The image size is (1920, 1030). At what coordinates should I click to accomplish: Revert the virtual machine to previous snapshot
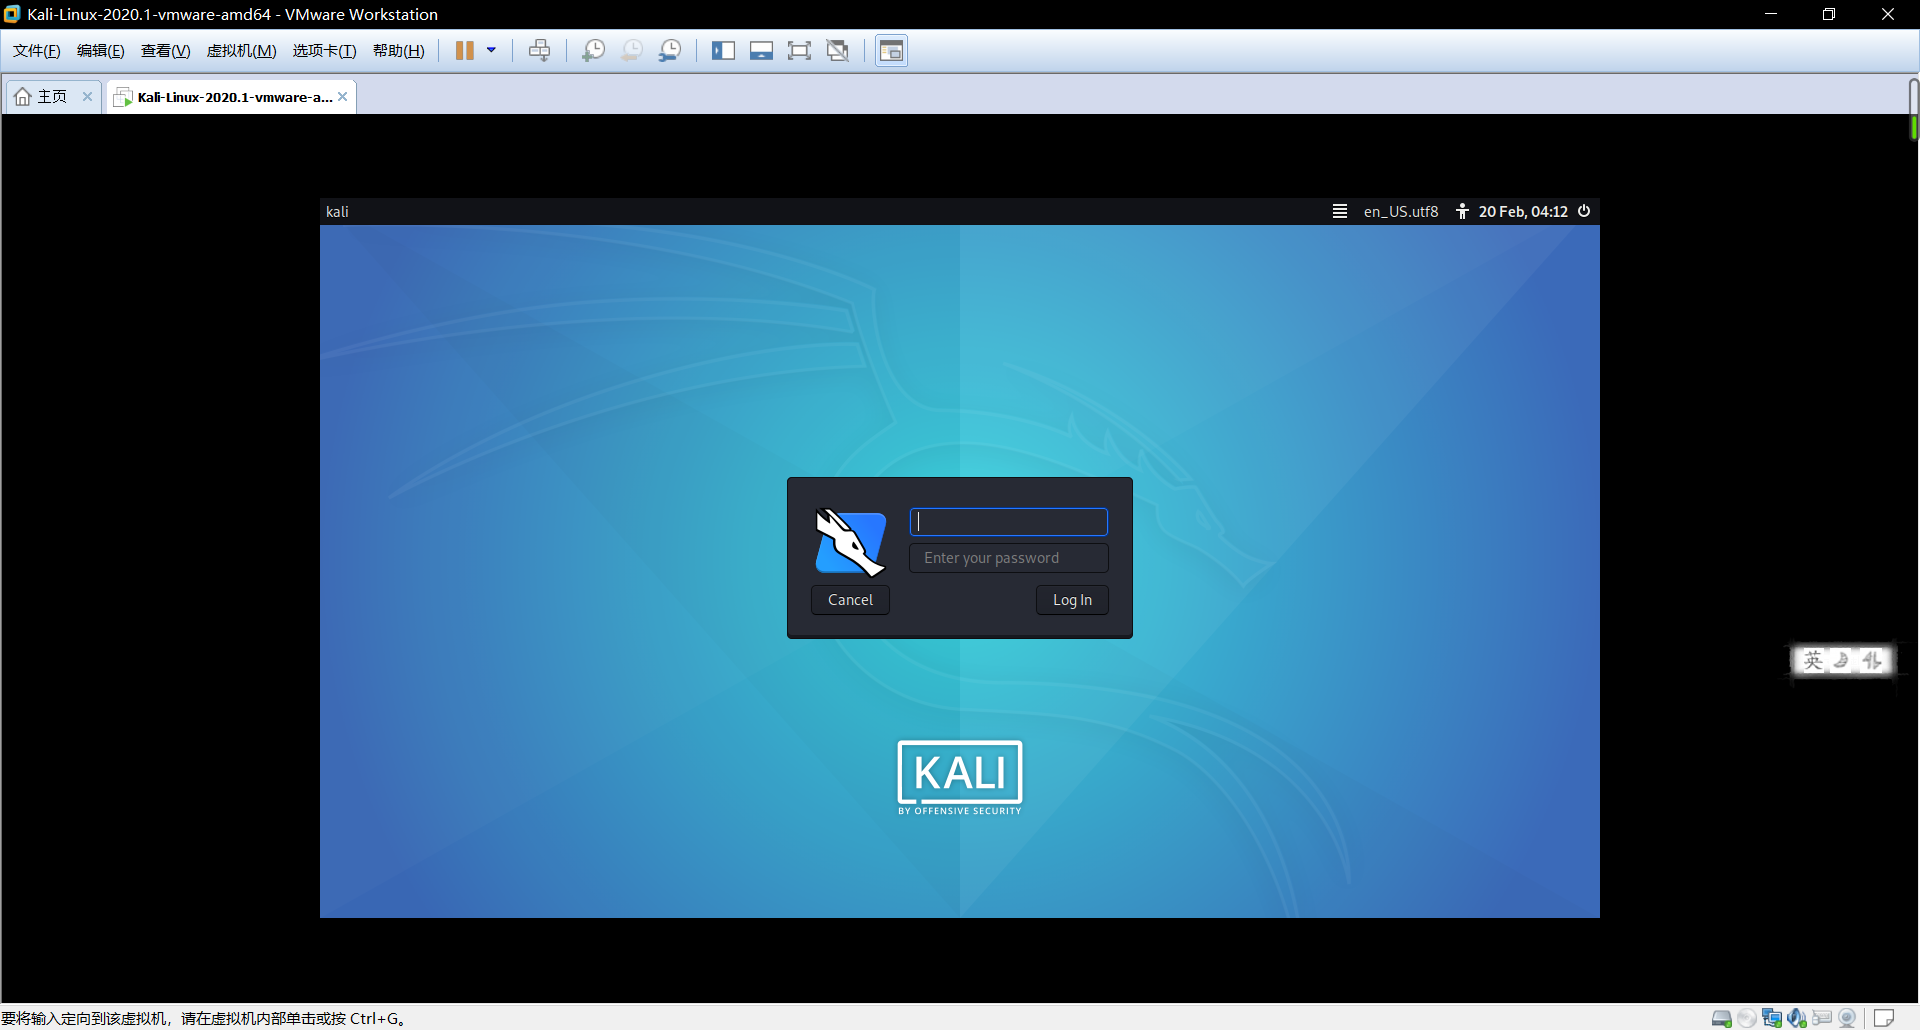[632, 51]
